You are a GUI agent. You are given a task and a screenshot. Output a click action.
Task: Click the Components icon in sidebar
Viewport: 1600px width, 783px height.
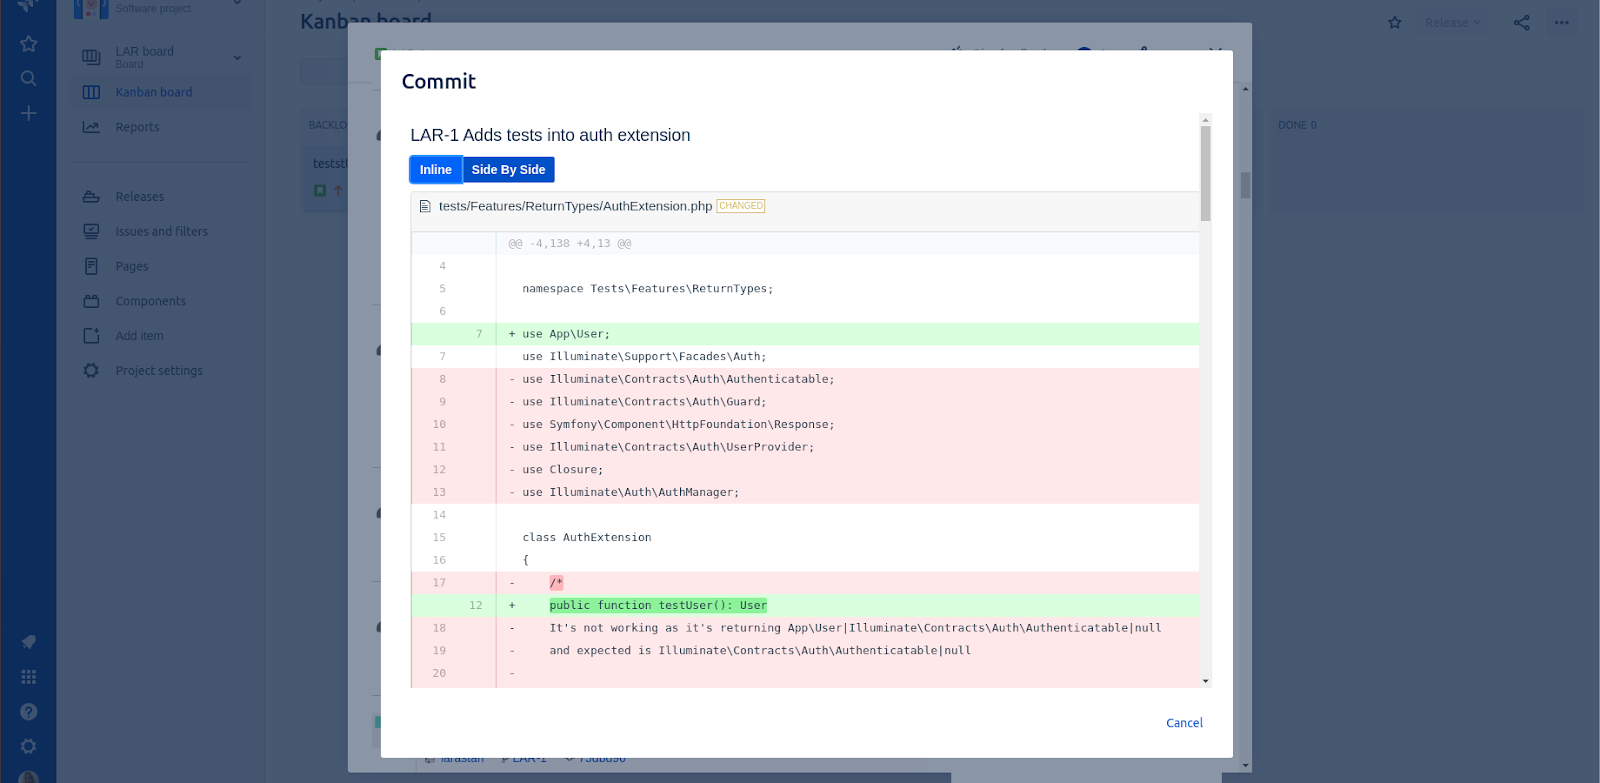[91, 301]
